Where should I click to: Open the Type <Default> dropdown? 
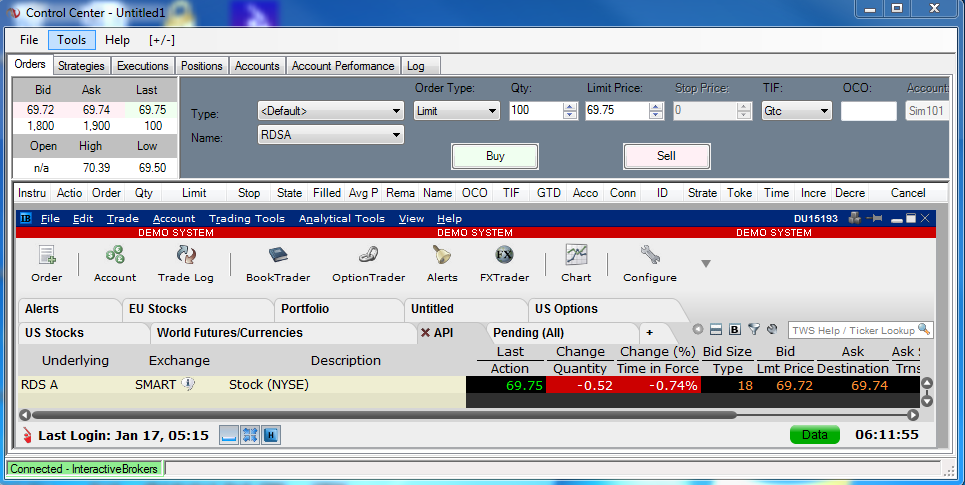[396, 111]
